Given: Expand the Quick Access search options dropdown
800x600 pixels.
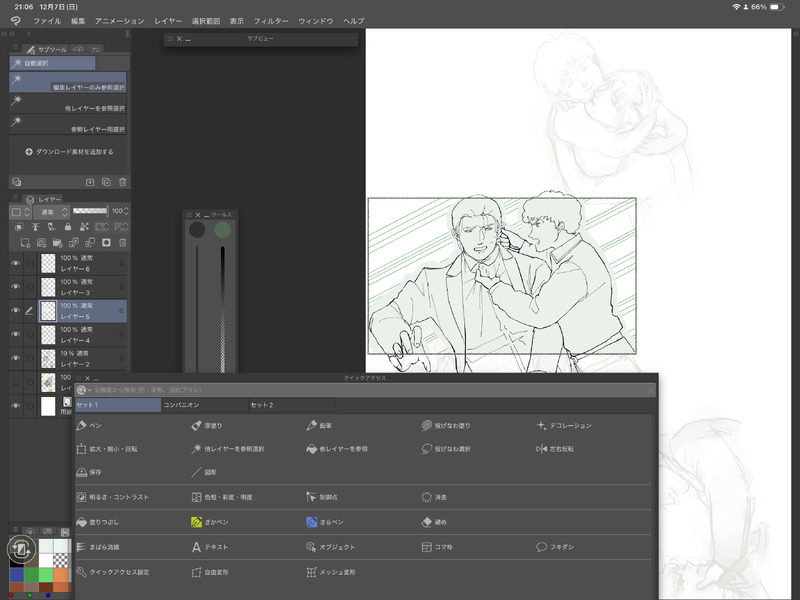Looking at the screenshot, I should point(83,389).
